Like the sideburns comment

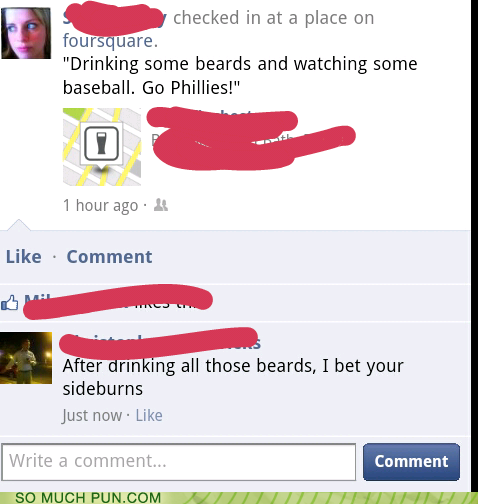point(149,416)
